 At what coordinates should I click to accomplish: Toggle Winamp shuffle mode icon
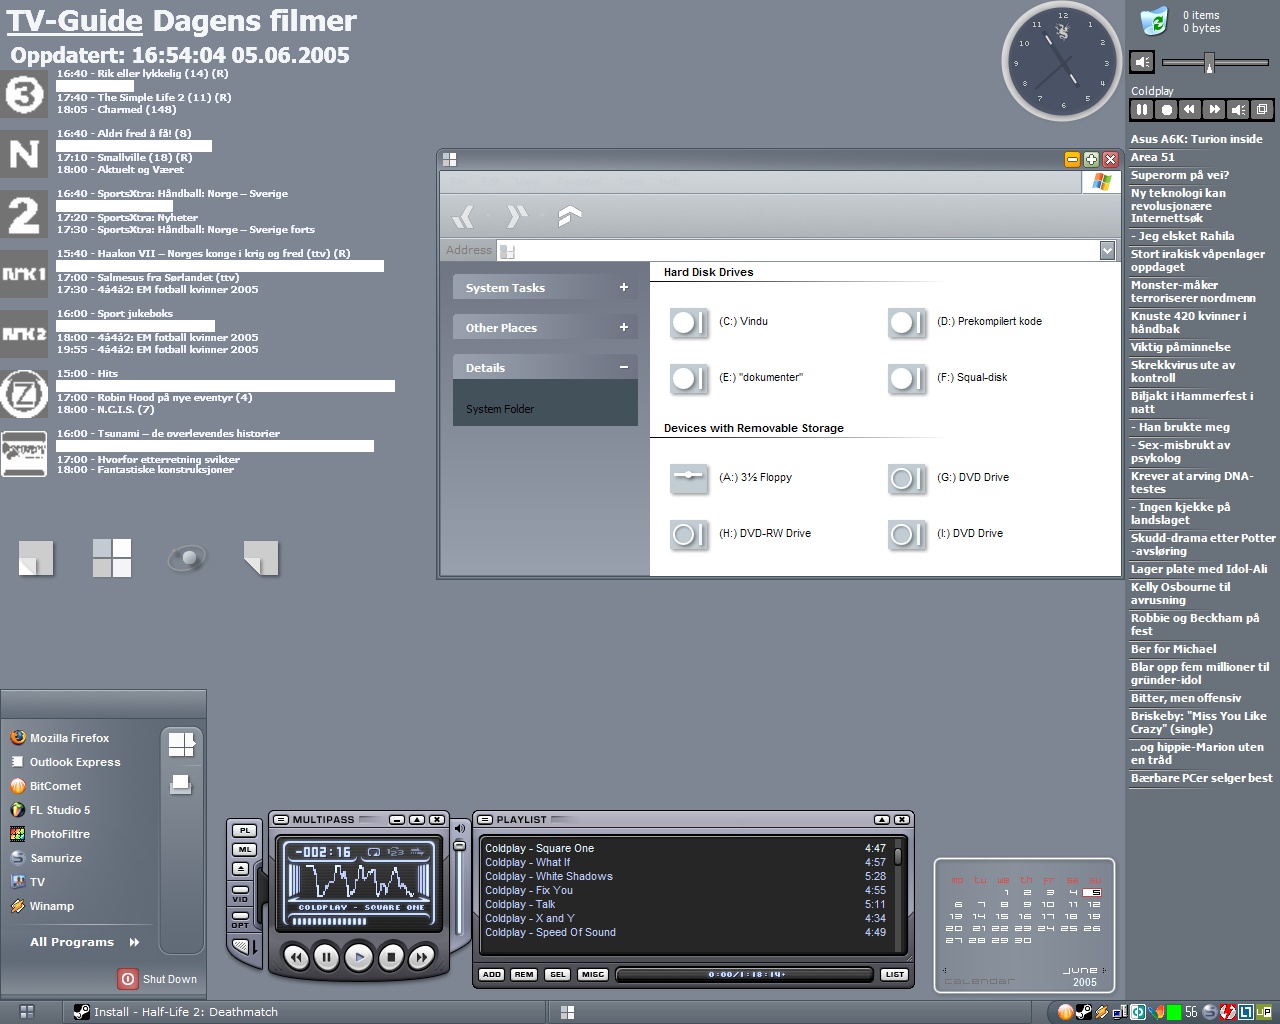click(418, 852)
